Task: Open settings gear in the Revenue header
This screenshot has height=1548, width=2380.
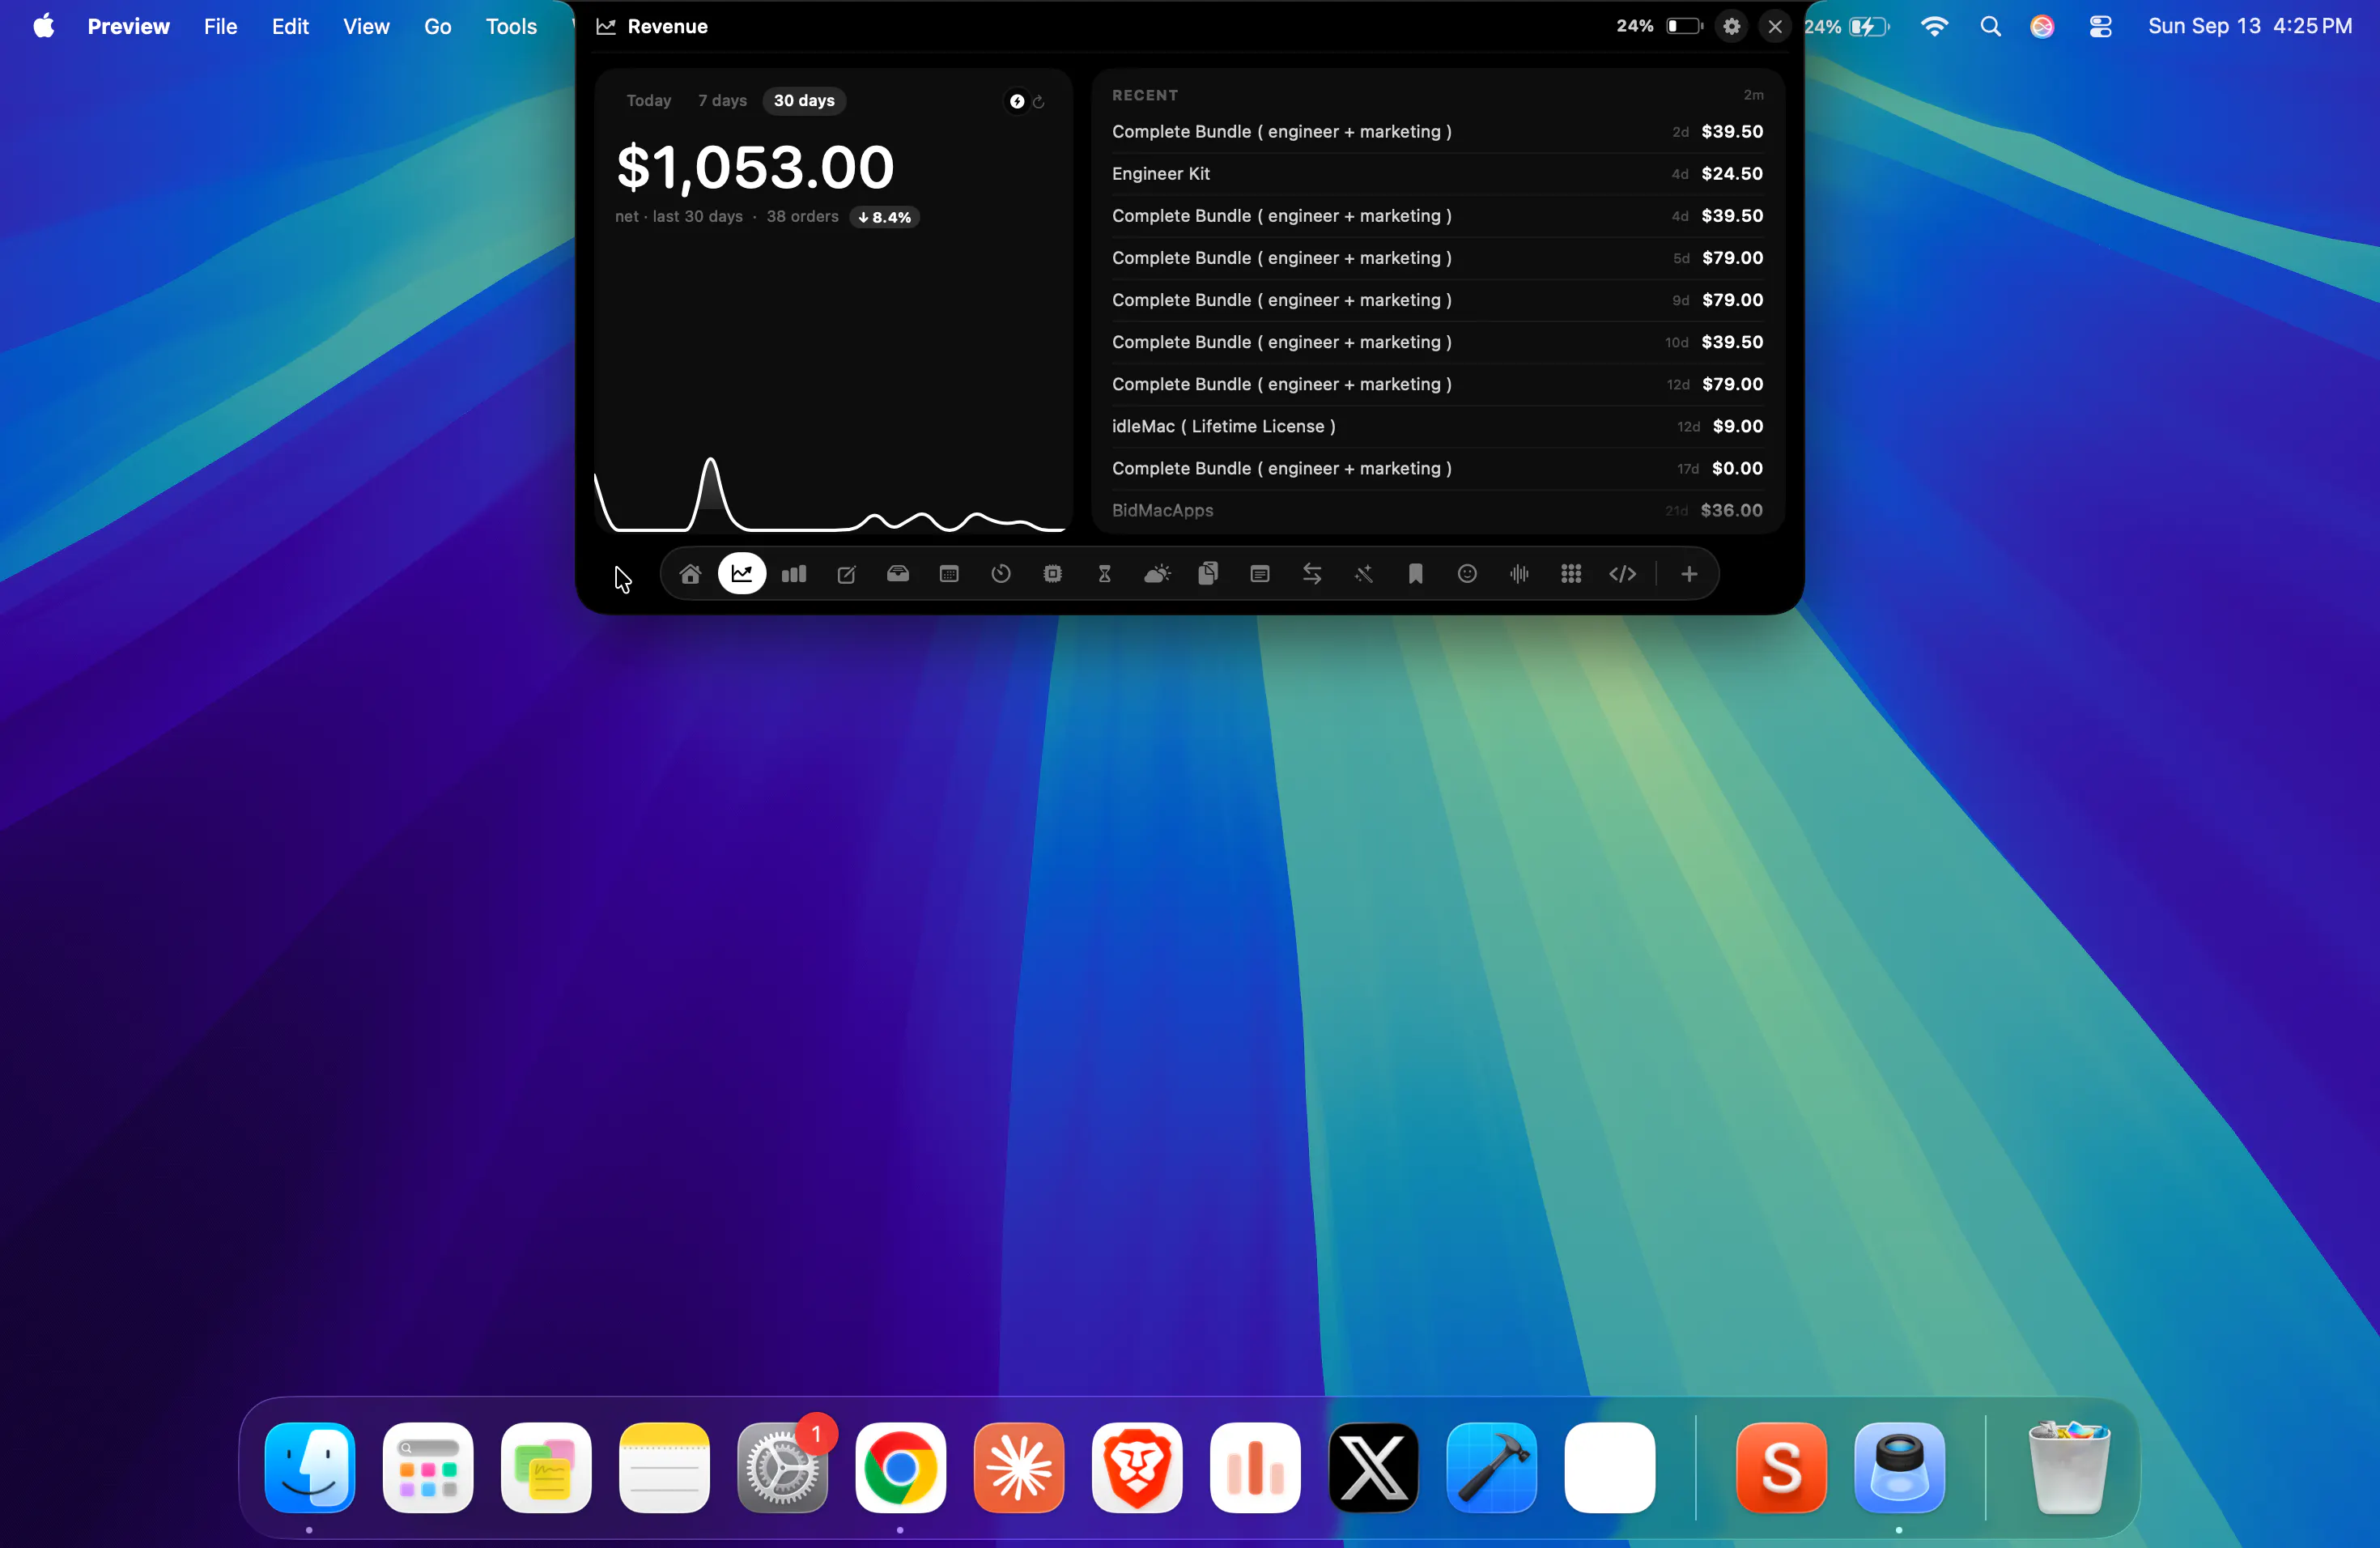Action: [x=1732, y=27]
